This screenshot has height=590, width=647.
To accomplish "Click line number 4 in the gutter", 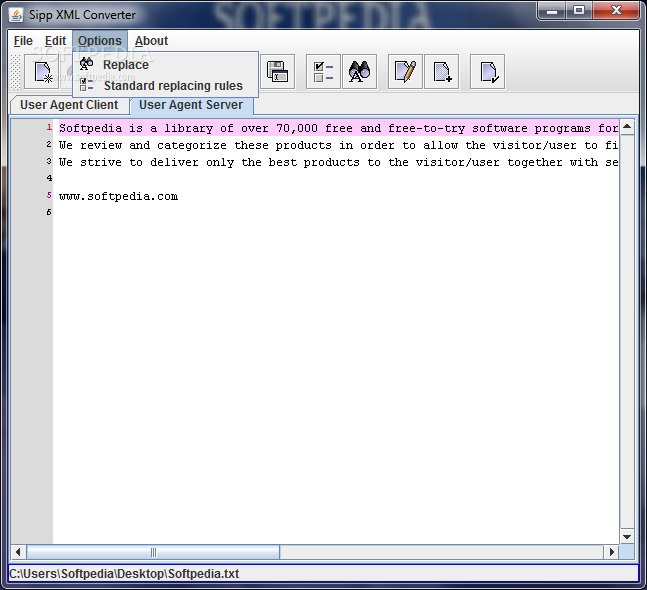I will [x=49, y=178].
